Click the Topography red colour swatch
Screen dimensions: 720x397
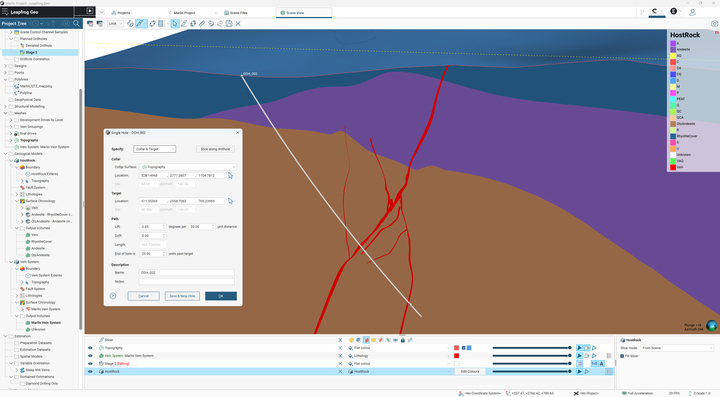(456, 348)
